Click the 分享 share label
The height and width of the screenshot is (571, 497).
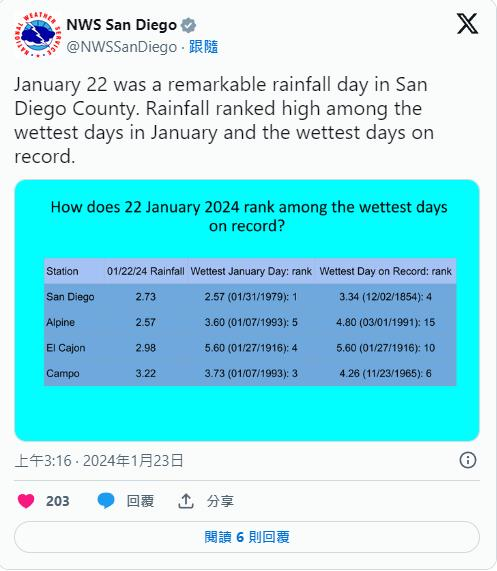pos(220,501)
